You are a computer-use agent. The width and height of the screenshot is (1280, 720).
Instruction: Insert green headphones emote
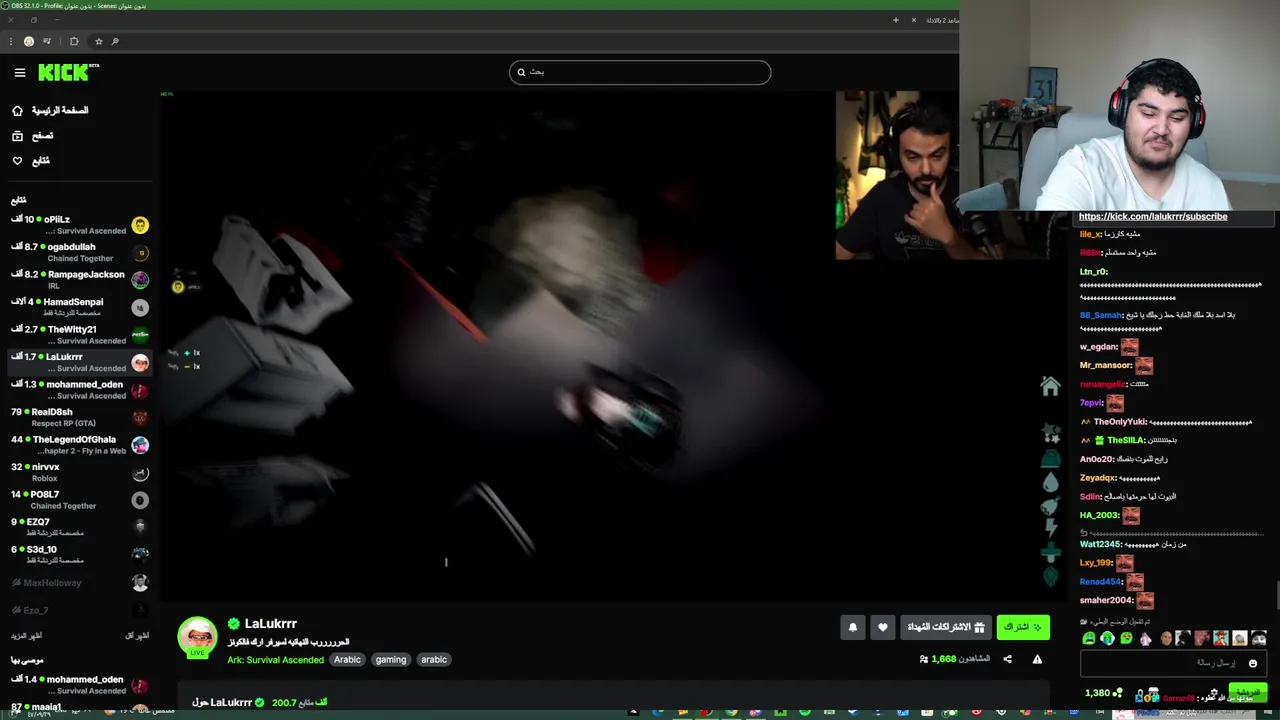pyautogui.click(x=1108, y=638)
